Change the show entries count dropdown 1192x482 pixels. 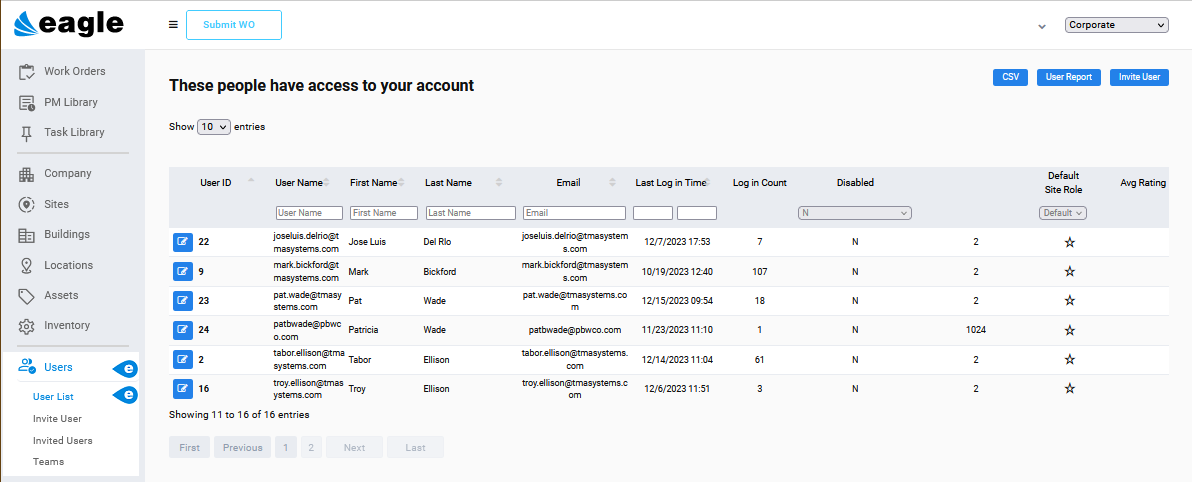(x=214, y=127)
